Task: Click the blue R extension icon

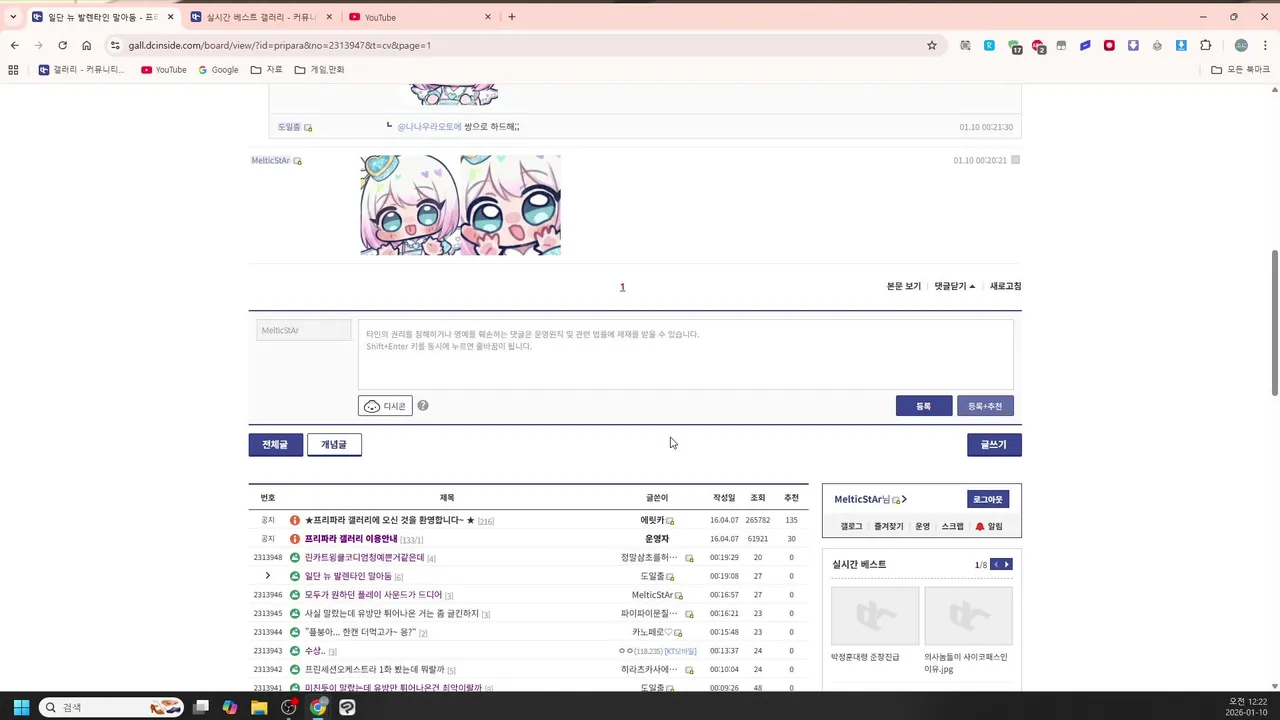Action: pos(989,45)
